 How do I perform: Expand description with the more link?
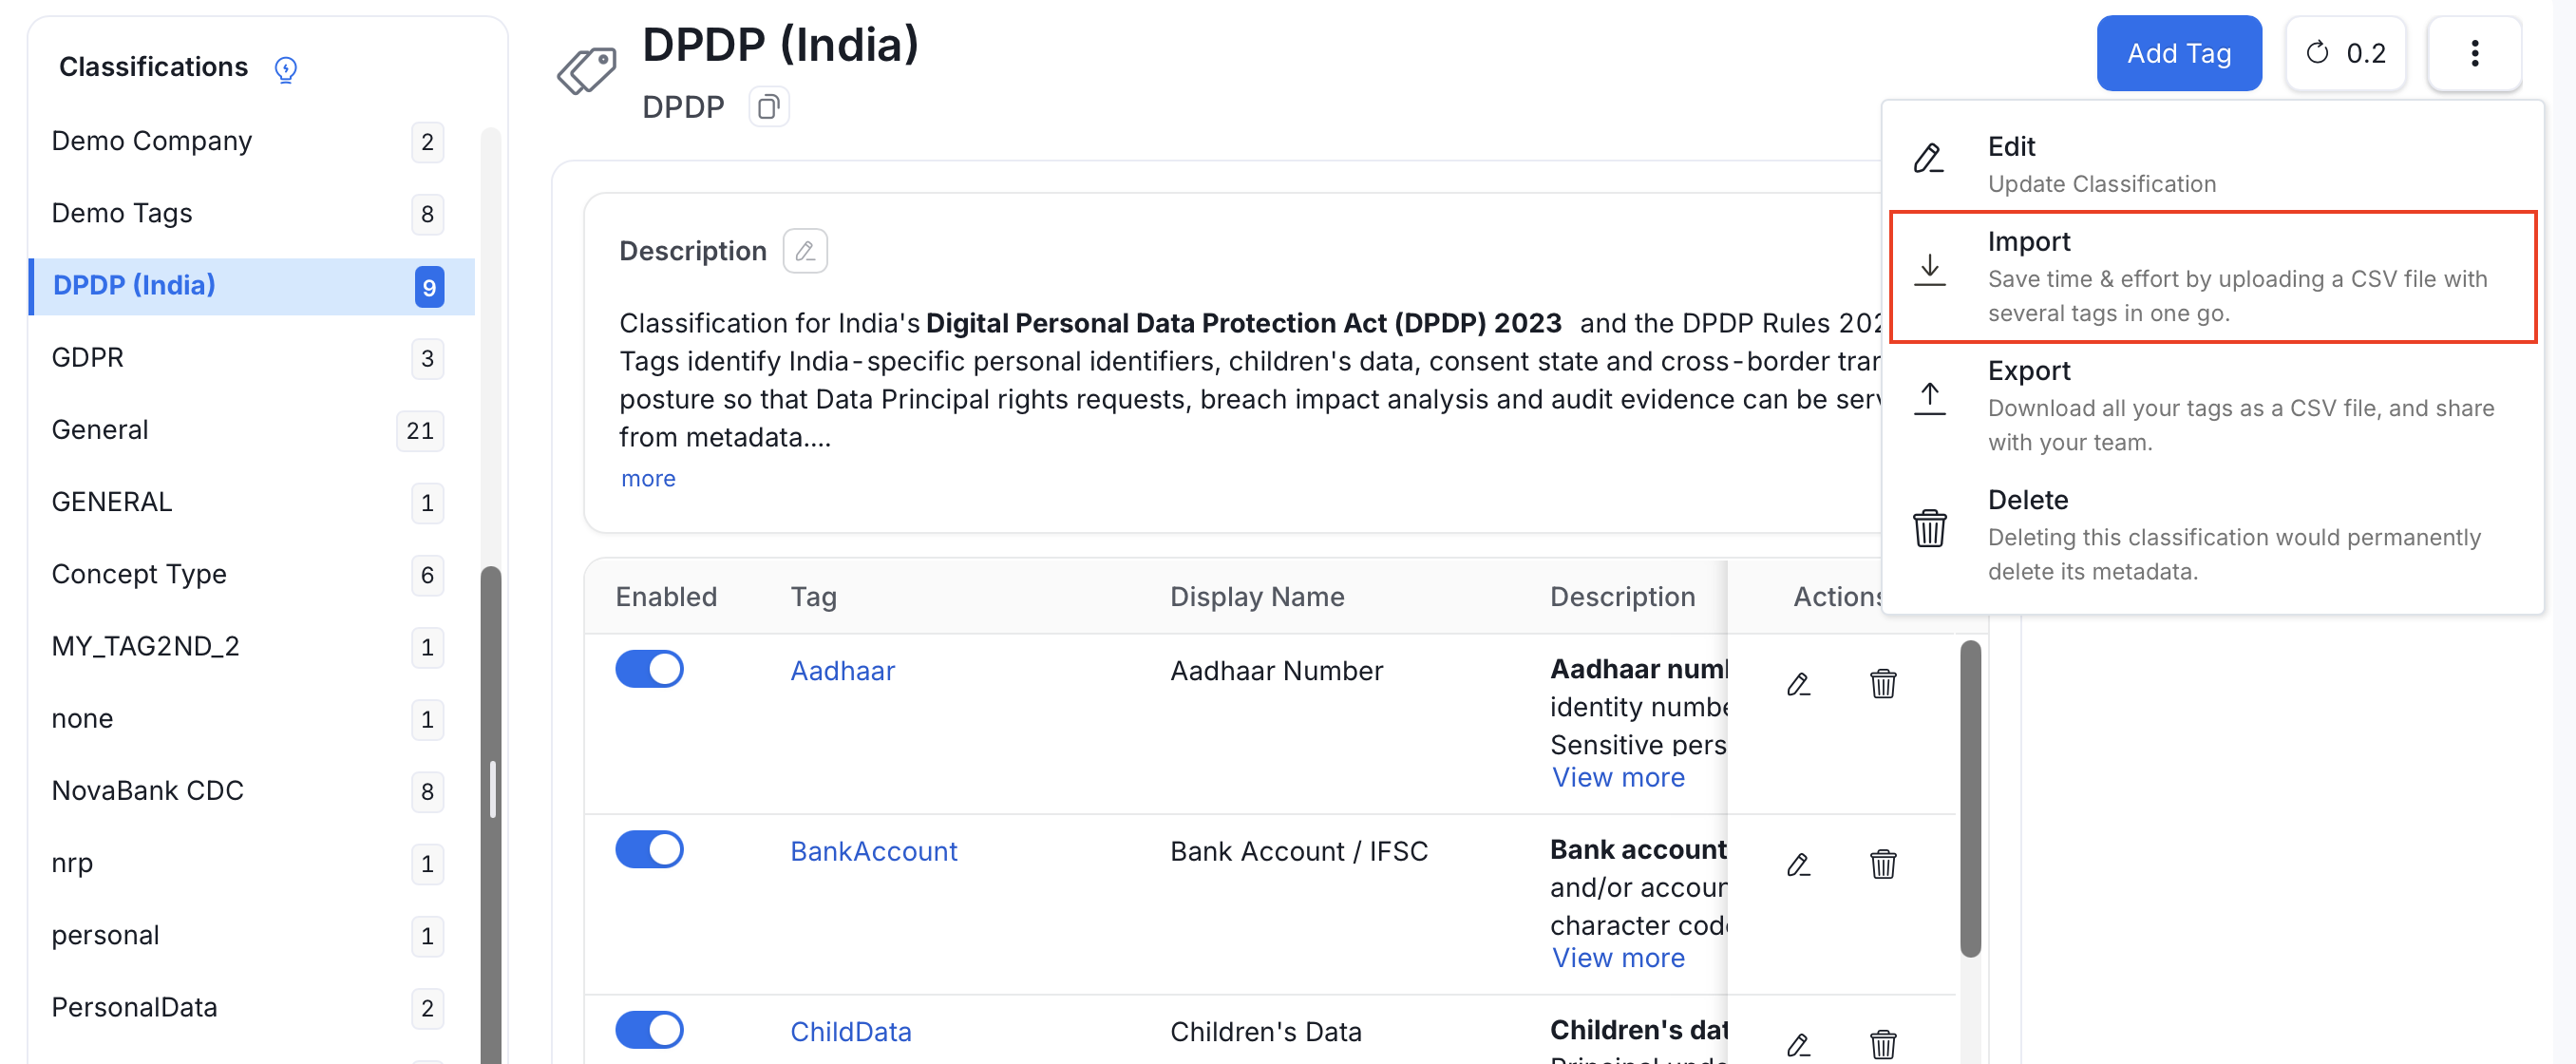(648, 478)
